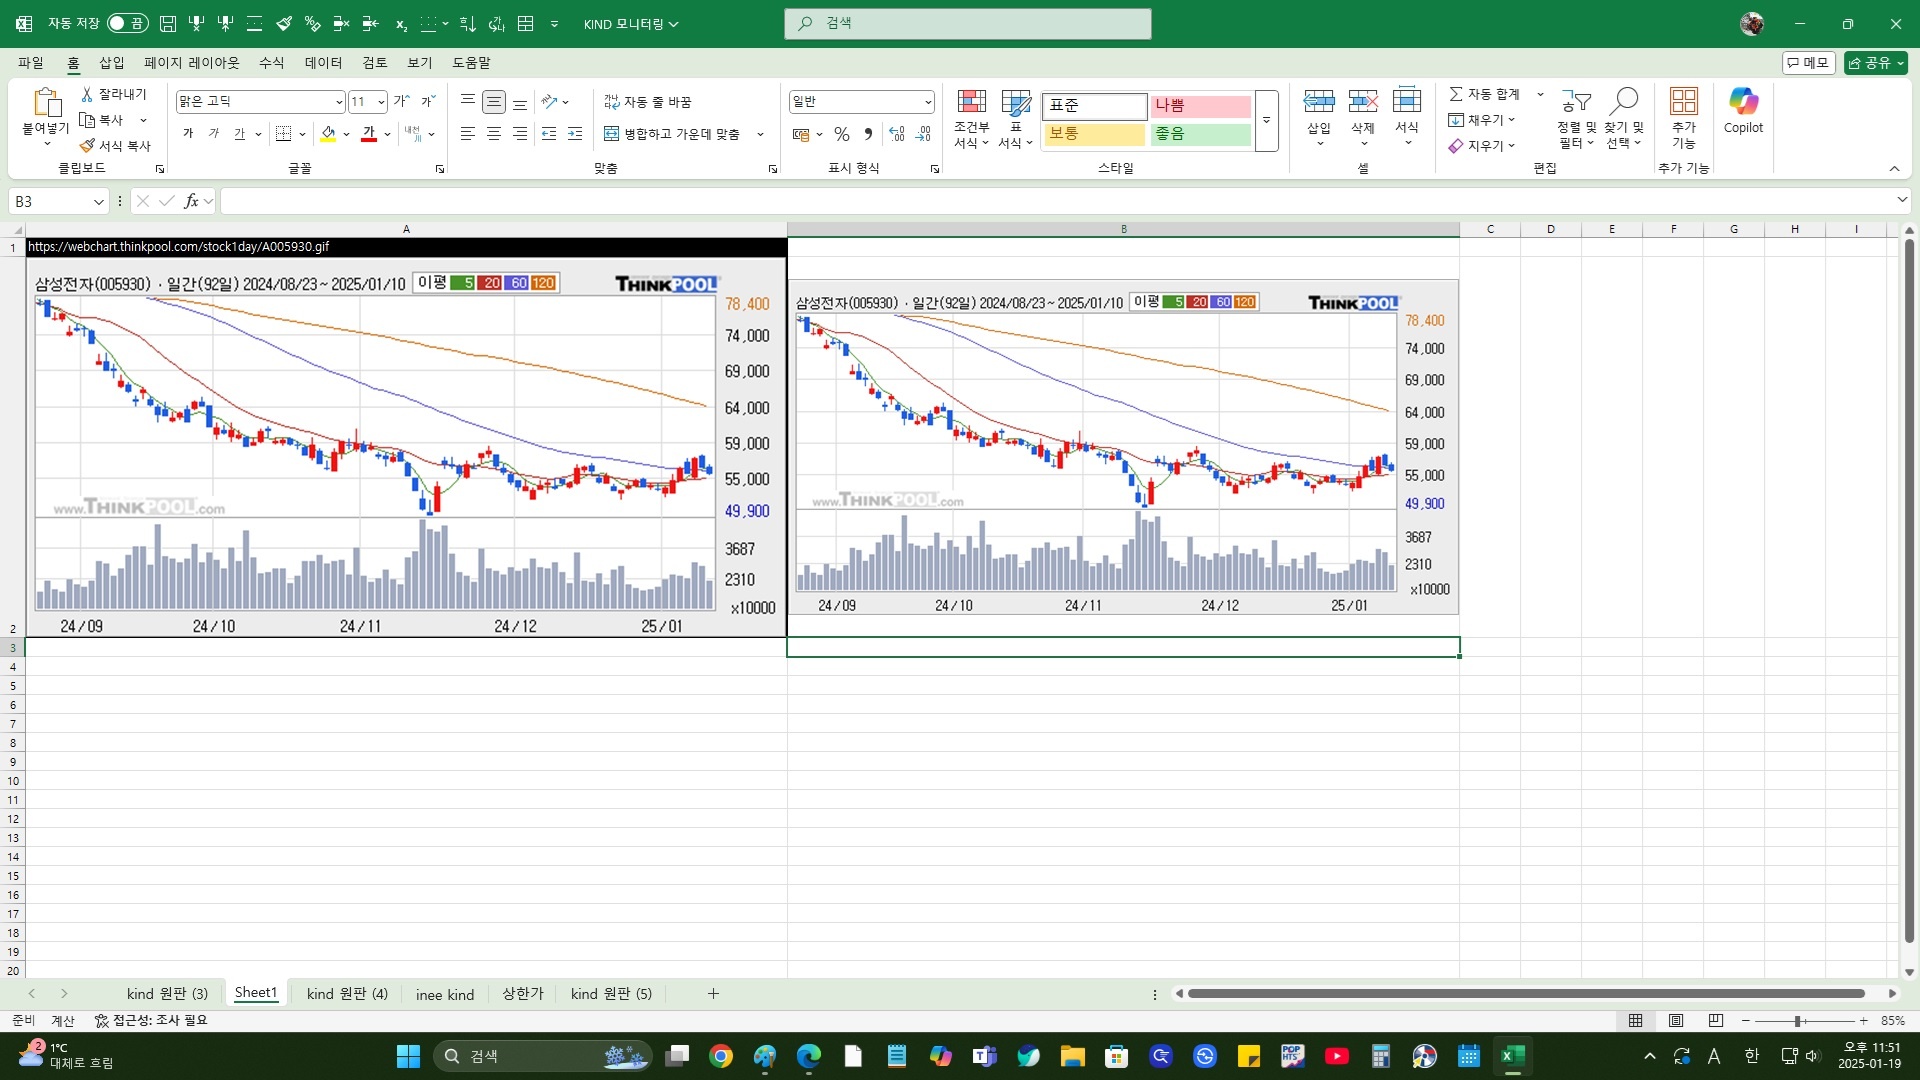The image size is (1920, 1080).
Task: Click the Save icon in the title bar
Action: click(x=168, y=23)
